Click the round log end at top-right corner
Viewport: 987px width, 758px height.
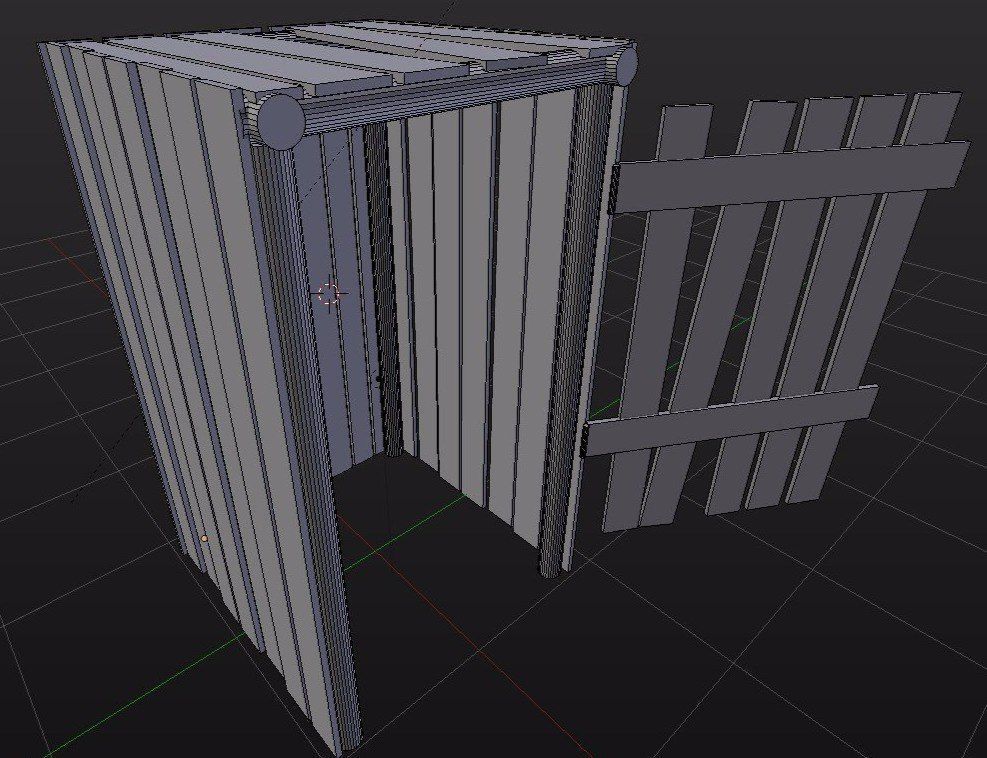click(x=626, y=65)
